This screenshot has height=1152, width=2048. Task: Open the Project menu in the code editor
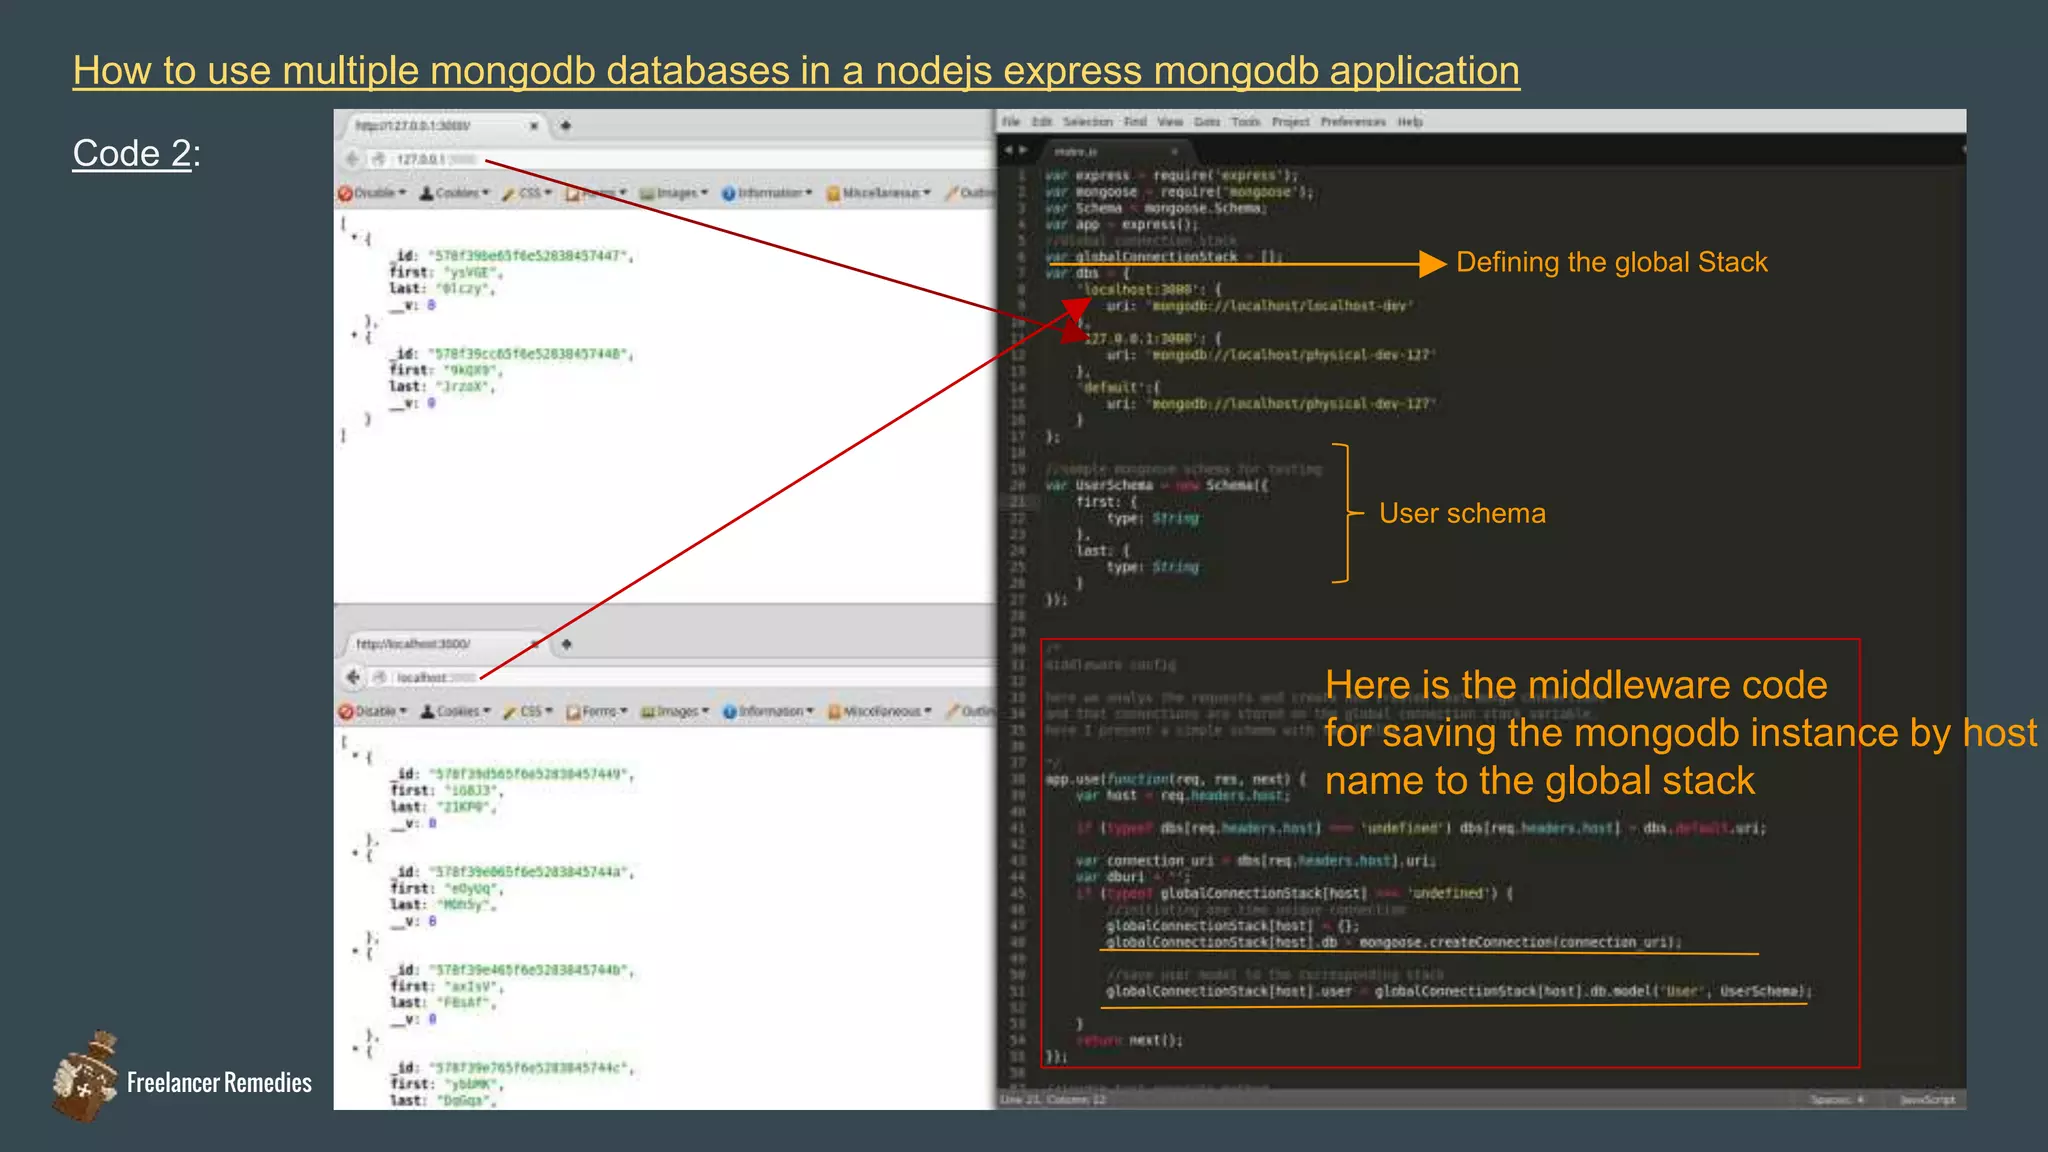click(x=1290, y=122)
